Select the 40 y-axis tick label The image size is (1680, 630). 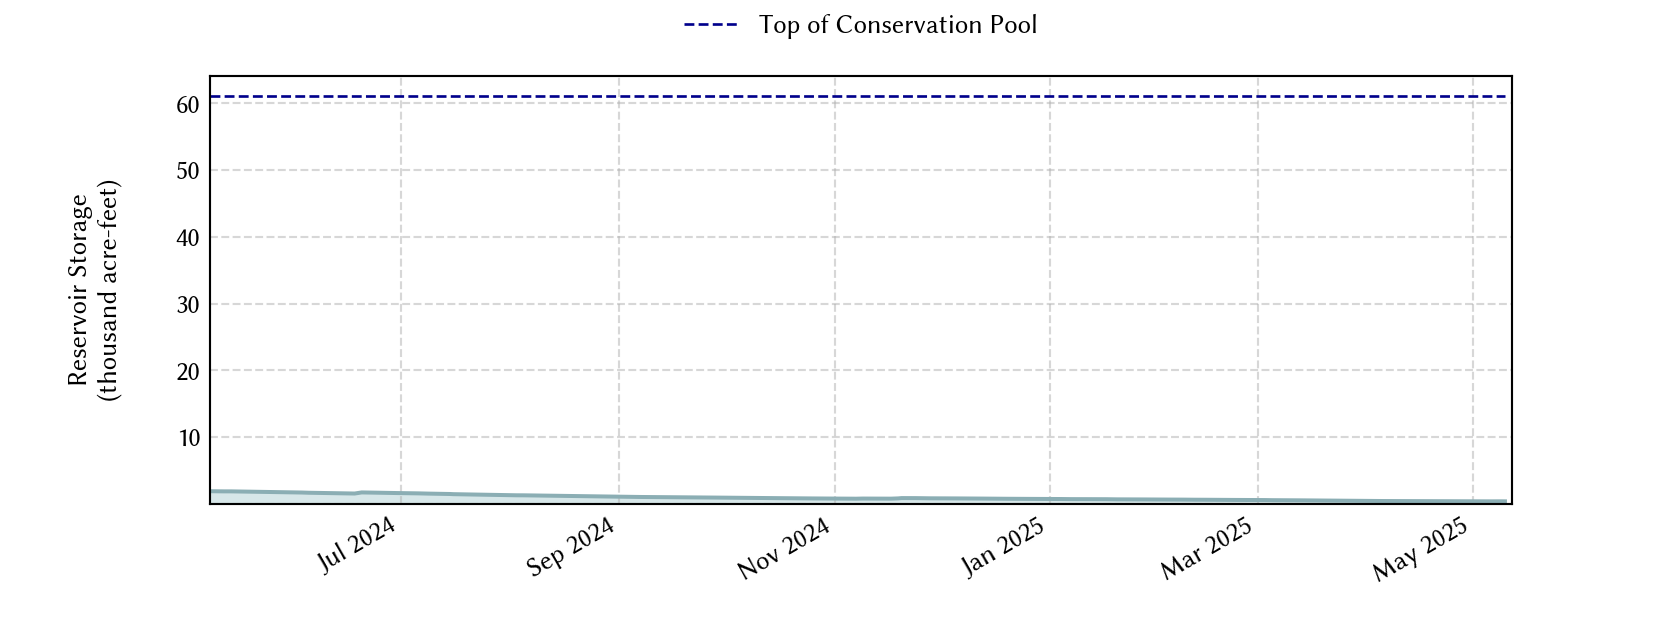click(188, 238)
